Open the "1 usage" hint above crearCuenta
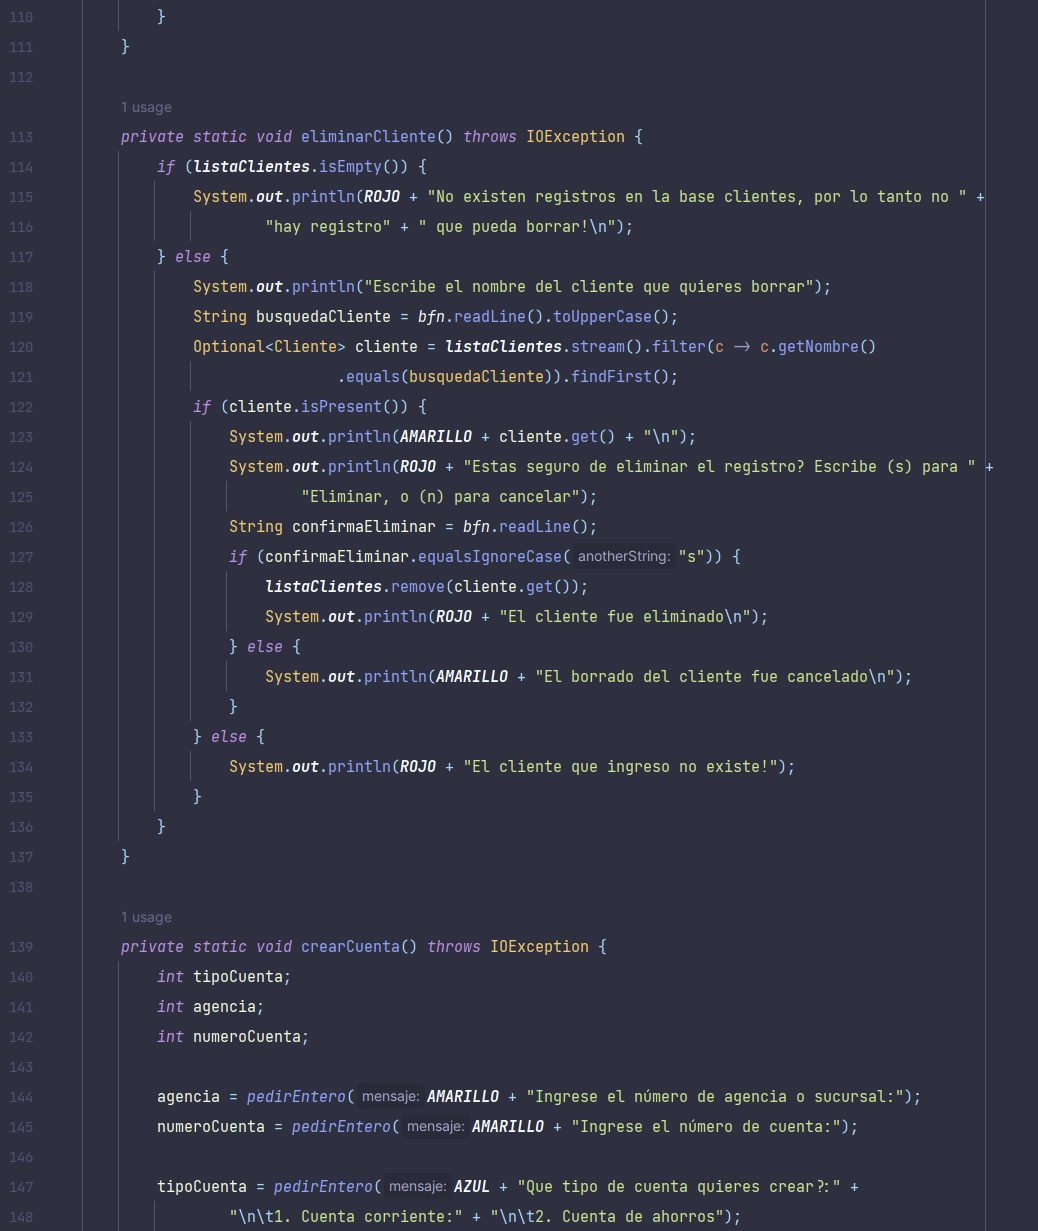This screenshot has width=1038, height=1231. pyautogui.click(x=146, y=917)
